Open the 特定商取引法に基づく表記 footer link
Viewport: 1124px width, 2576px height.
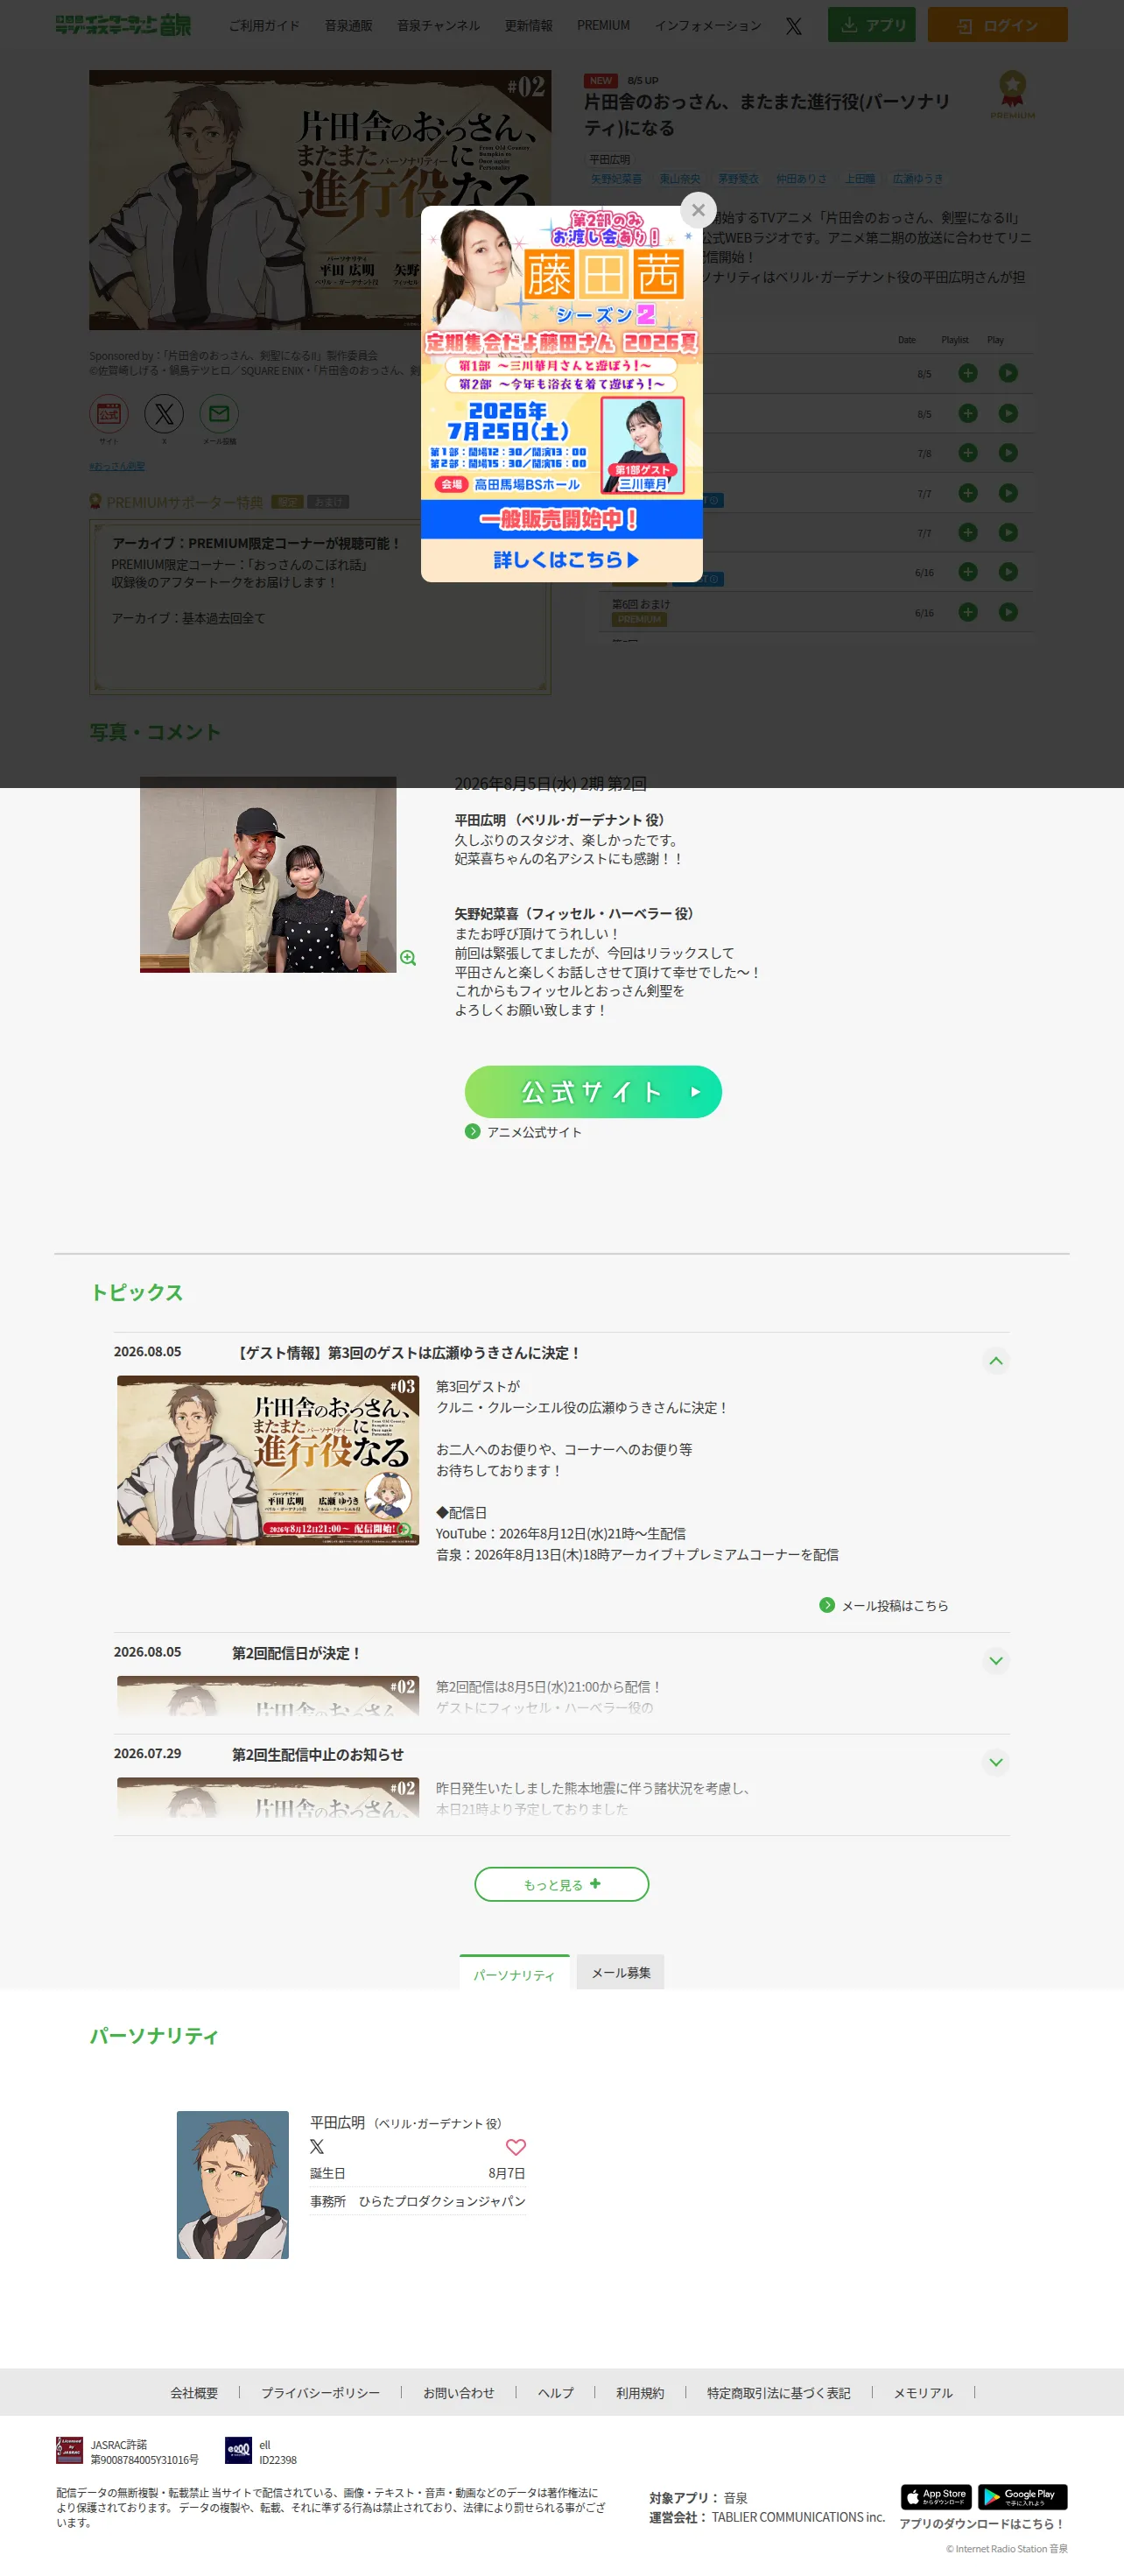778,2393
